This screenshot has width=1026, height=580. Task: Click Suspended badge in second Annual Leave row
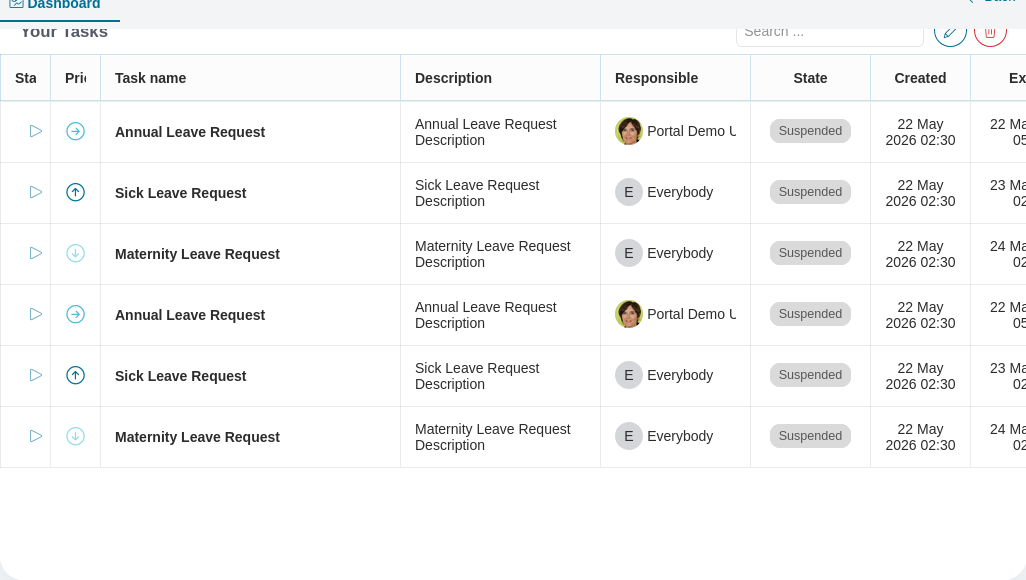[810, 314]
